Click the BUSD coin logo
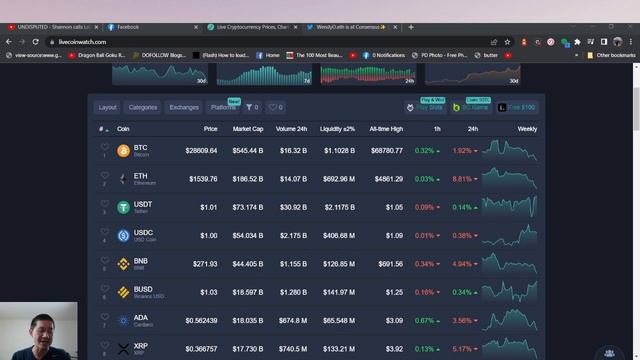The width and height of the screenshot is (640, 360). pyautogui.click(x=123, y=292)
